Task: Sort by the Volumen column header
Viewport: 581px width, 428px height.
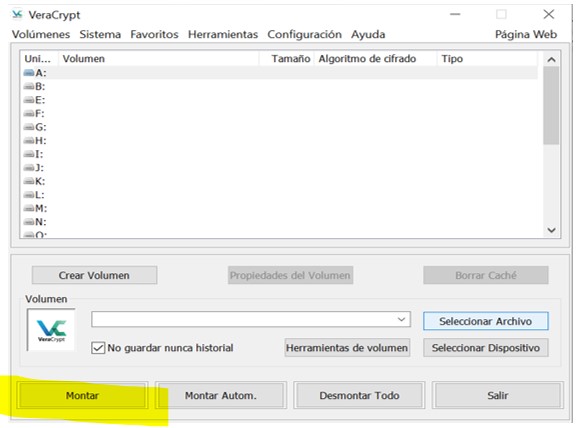Action: pos(159,59)
